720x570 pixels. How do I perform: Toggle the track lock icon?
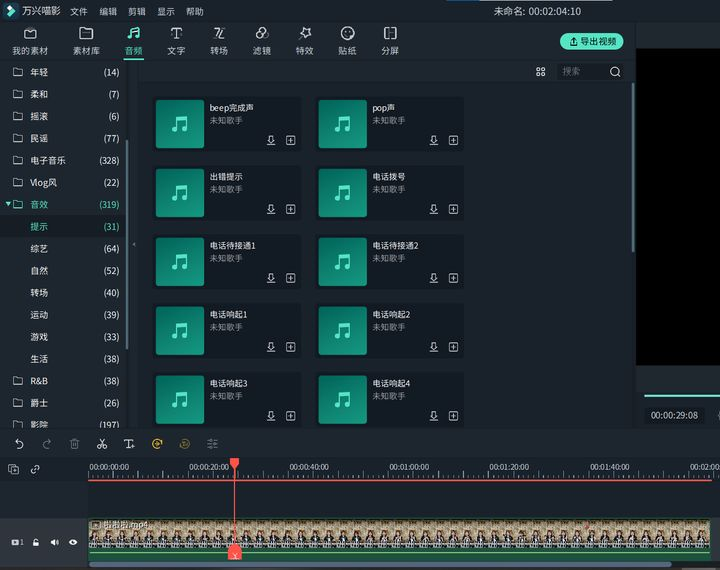(x=36, y=542)
